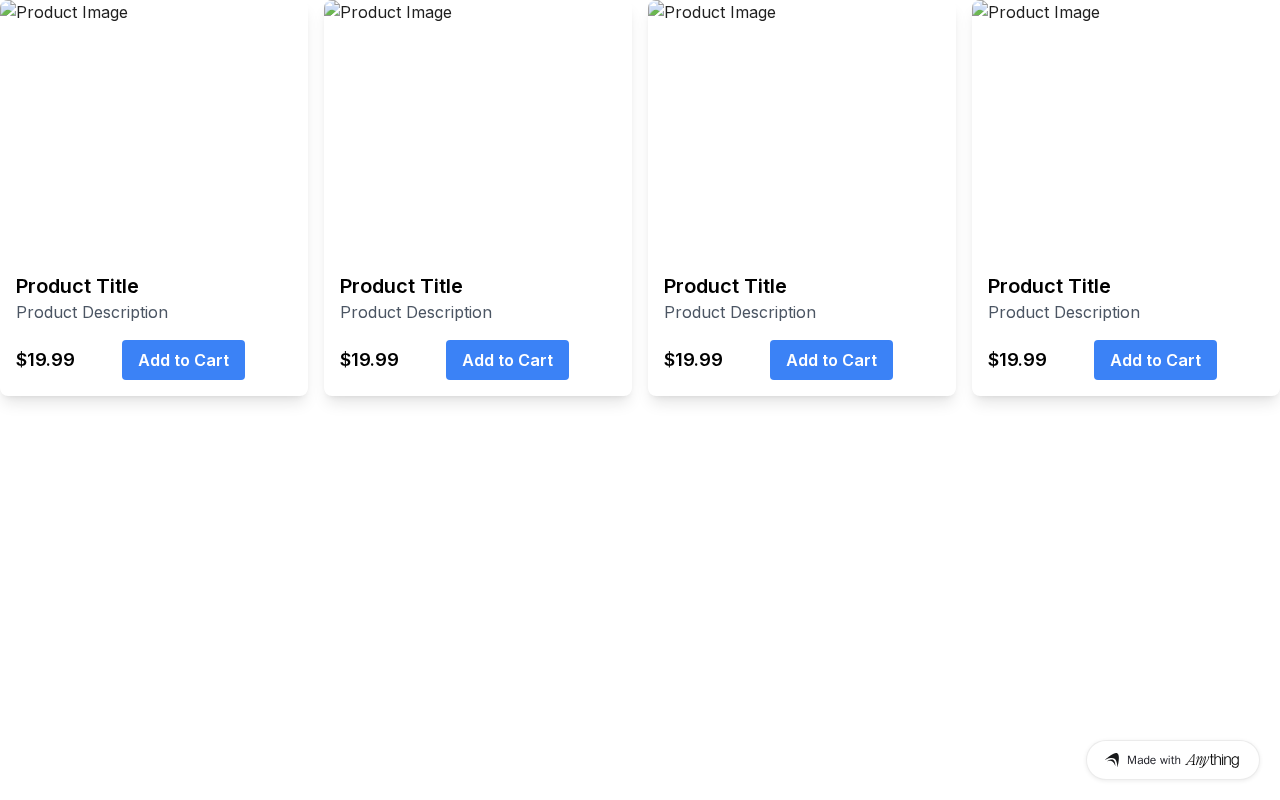
Task: Click the fourth card's $19.99 price
Action: pyautogui.click(x=1017, y=360)
